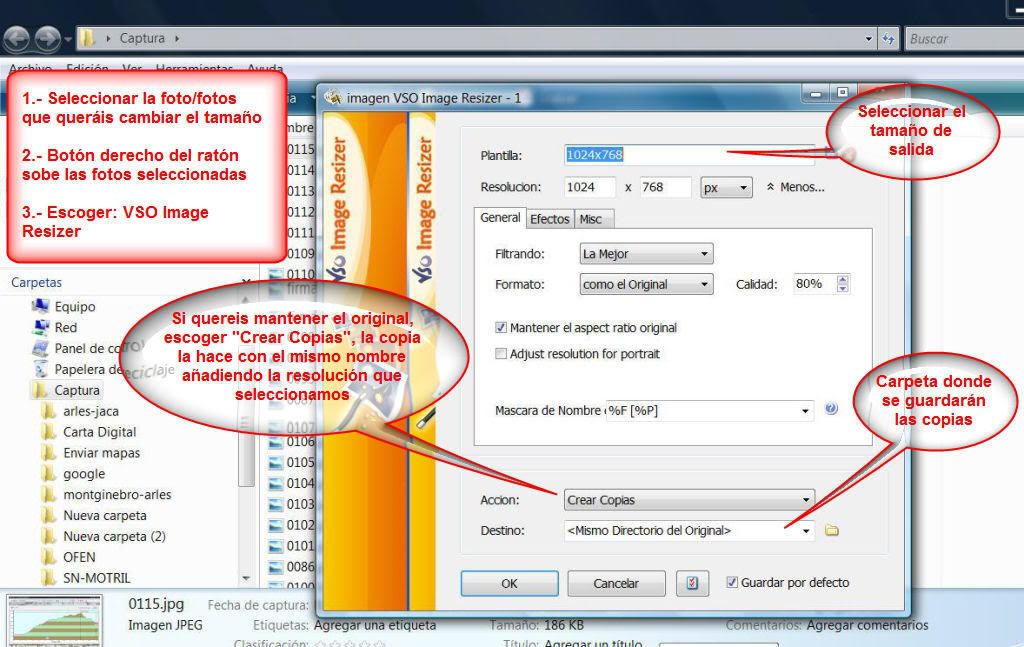This screenshot has height=647, width=1024.
Task: Switch to the Efectos tab
Action: click(549, 219)
